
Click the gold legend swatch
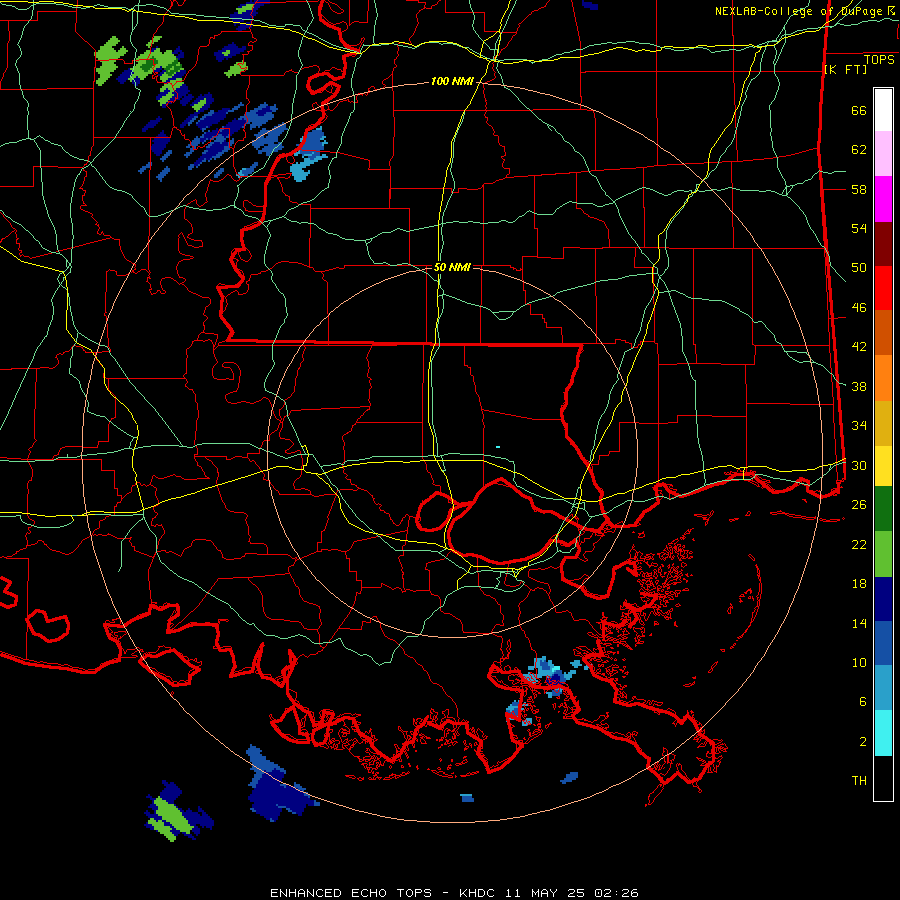click(883, 423)
